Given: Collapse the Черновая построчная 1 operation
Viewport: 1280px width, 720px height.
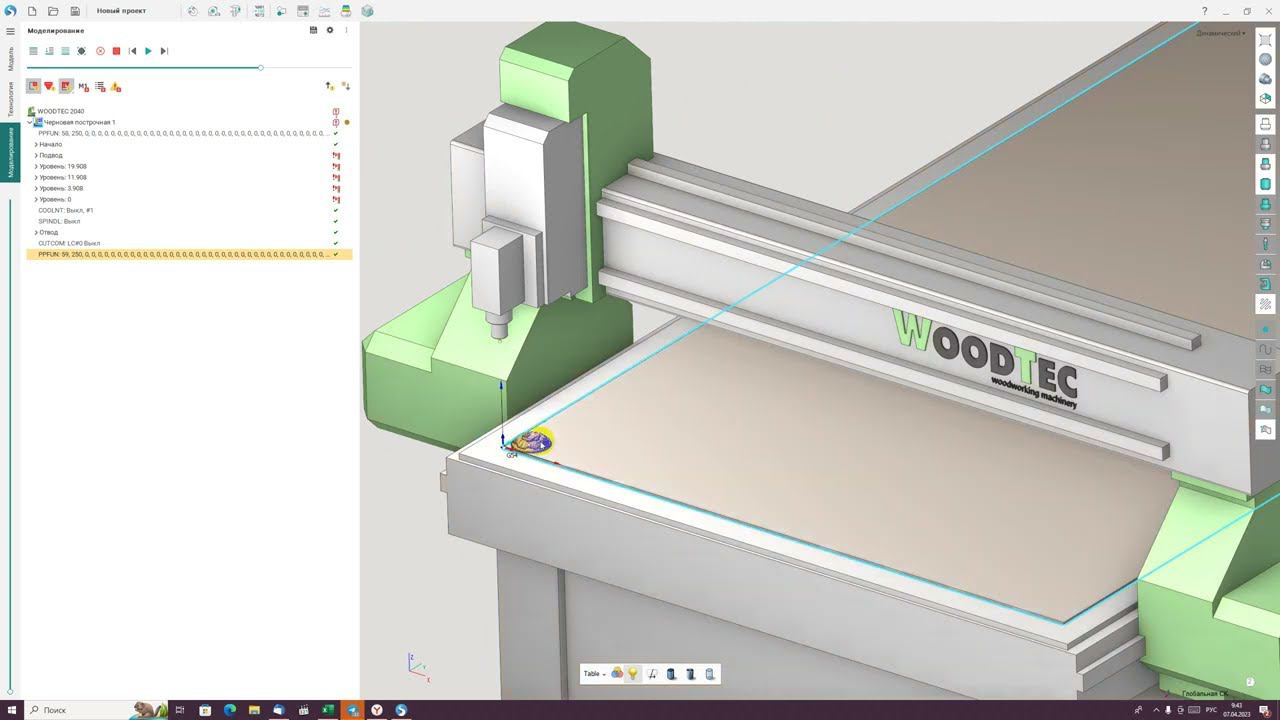Looking at the screenshot, I should click(x=30, y=122).
